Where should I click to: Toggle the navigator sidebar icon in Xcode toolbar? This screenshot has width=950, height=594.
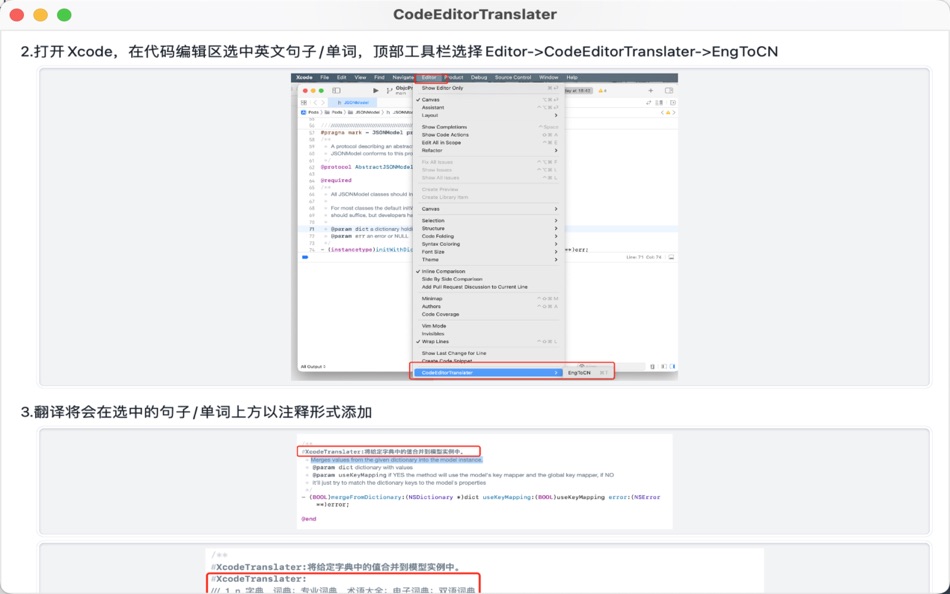[336, 90]
